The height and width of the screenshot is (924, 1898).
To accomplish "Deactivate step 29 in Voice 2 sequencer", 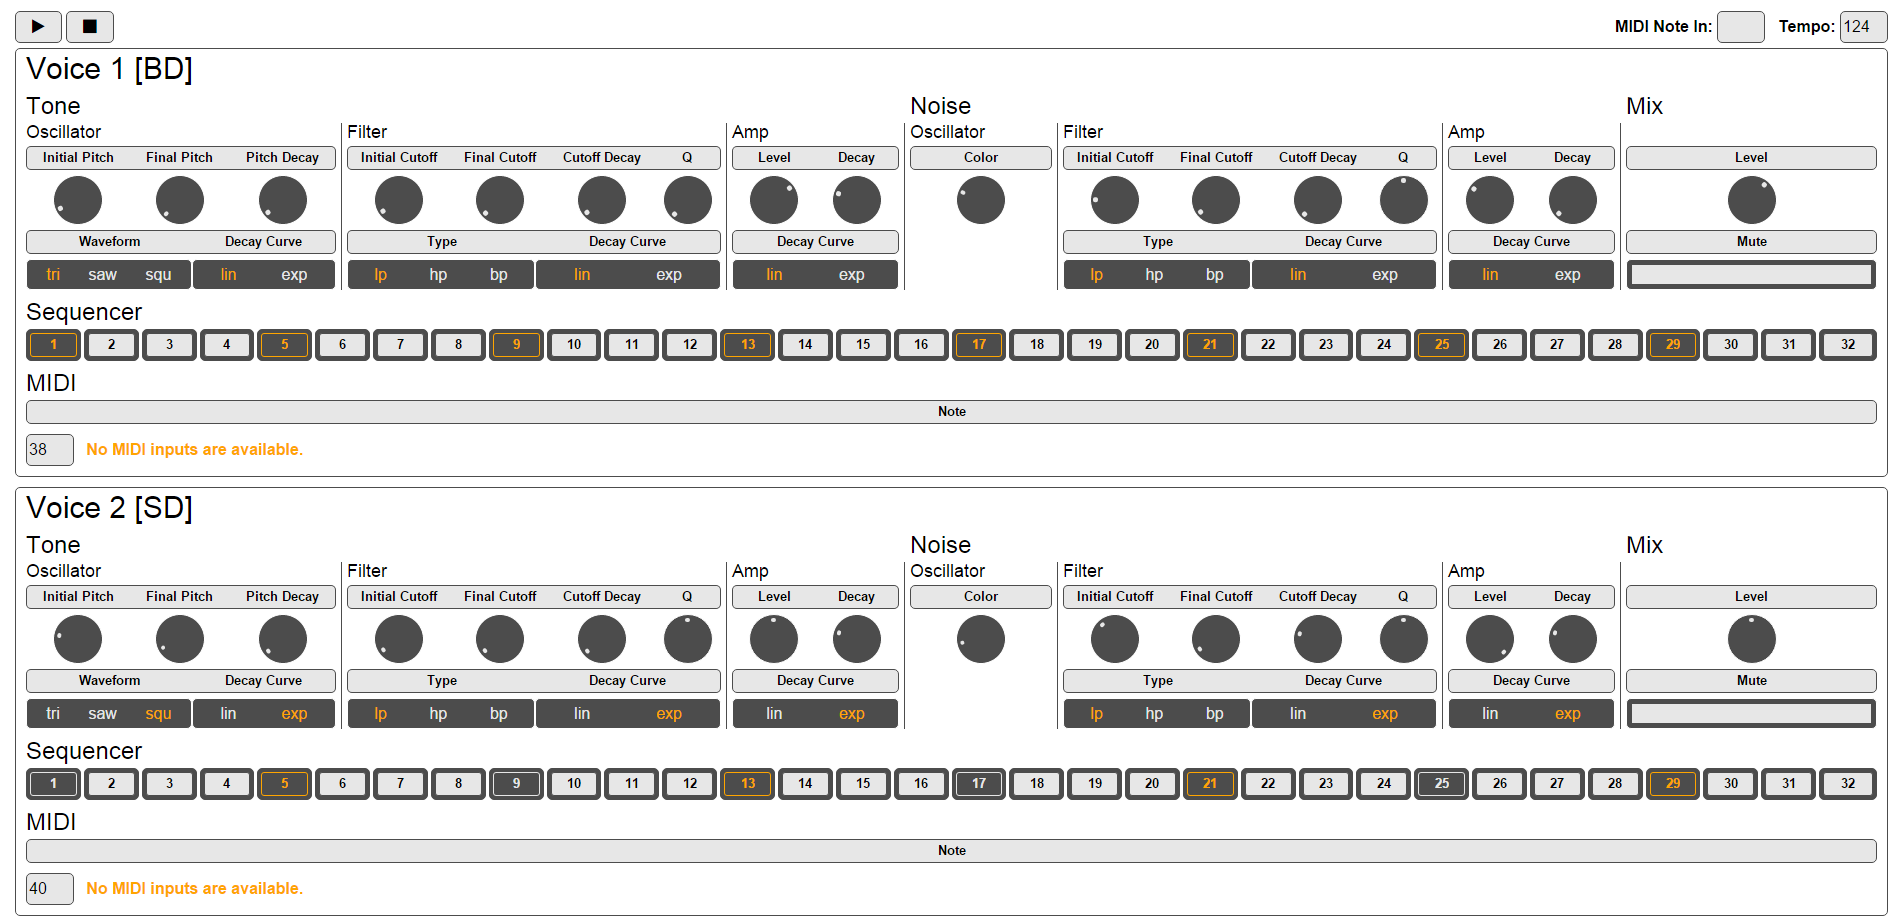I will tap(1673, 784).
